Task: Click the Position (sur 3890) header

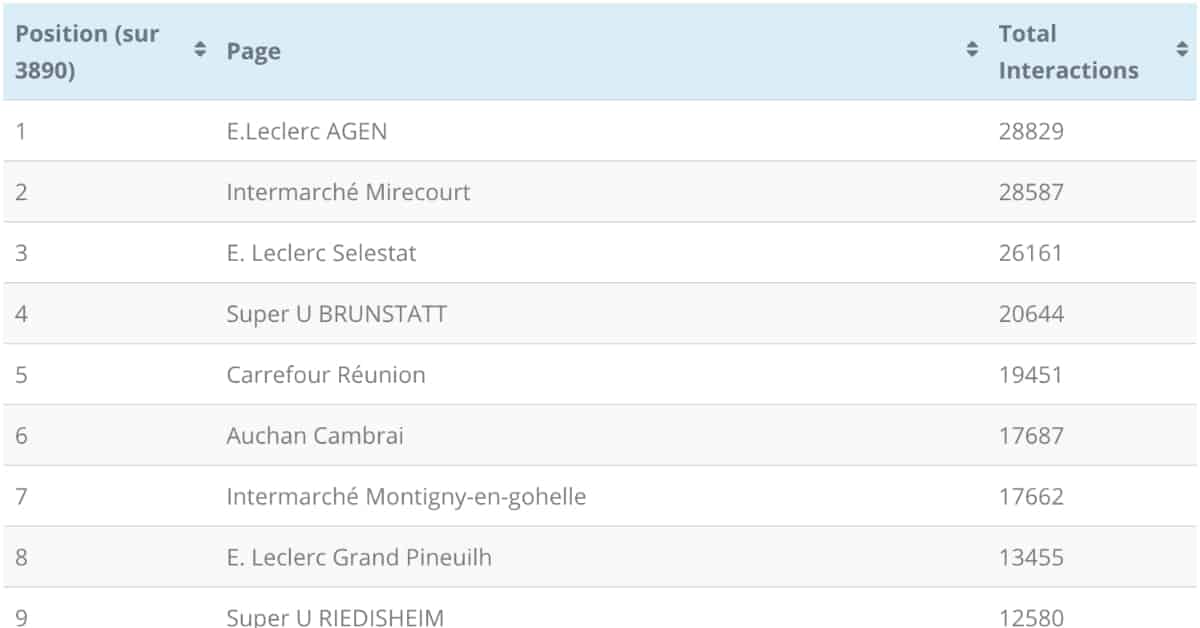Action: 88,52
